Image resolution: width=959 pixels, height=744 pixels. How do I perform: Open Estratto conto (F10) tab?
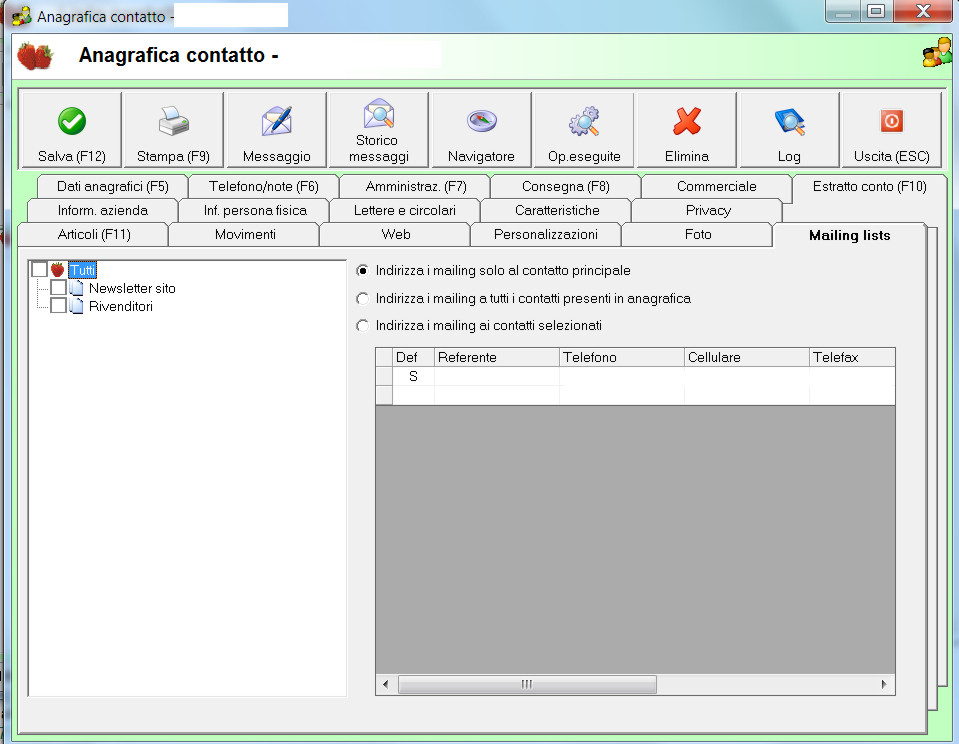point(869,187)
